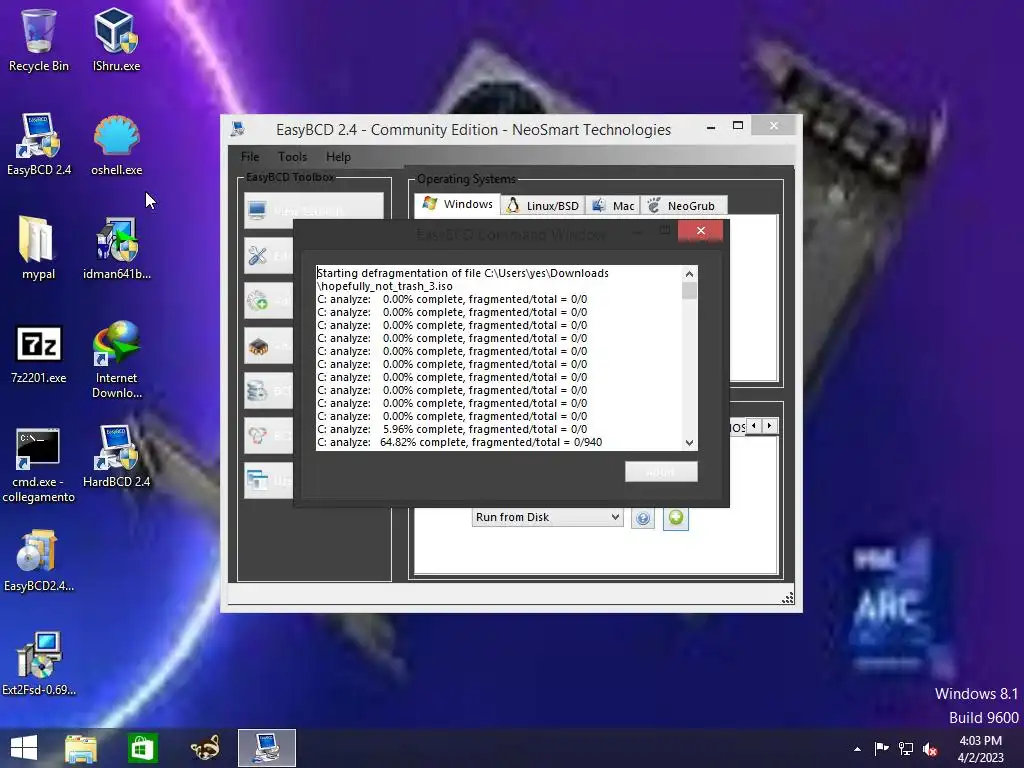
Task: Open the Windows Start button
Action: click(24, 748)
